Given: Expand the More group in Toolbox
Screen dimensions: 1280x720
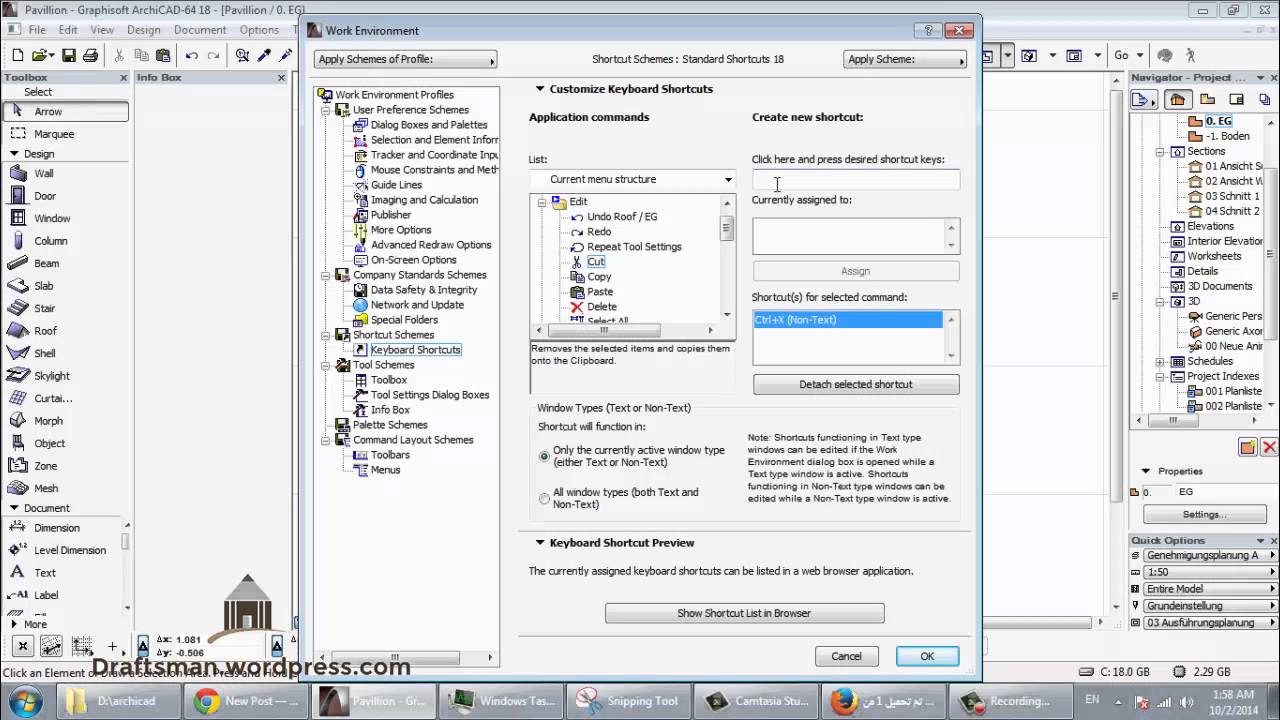Looking at the screenshot, I should 14,624.
